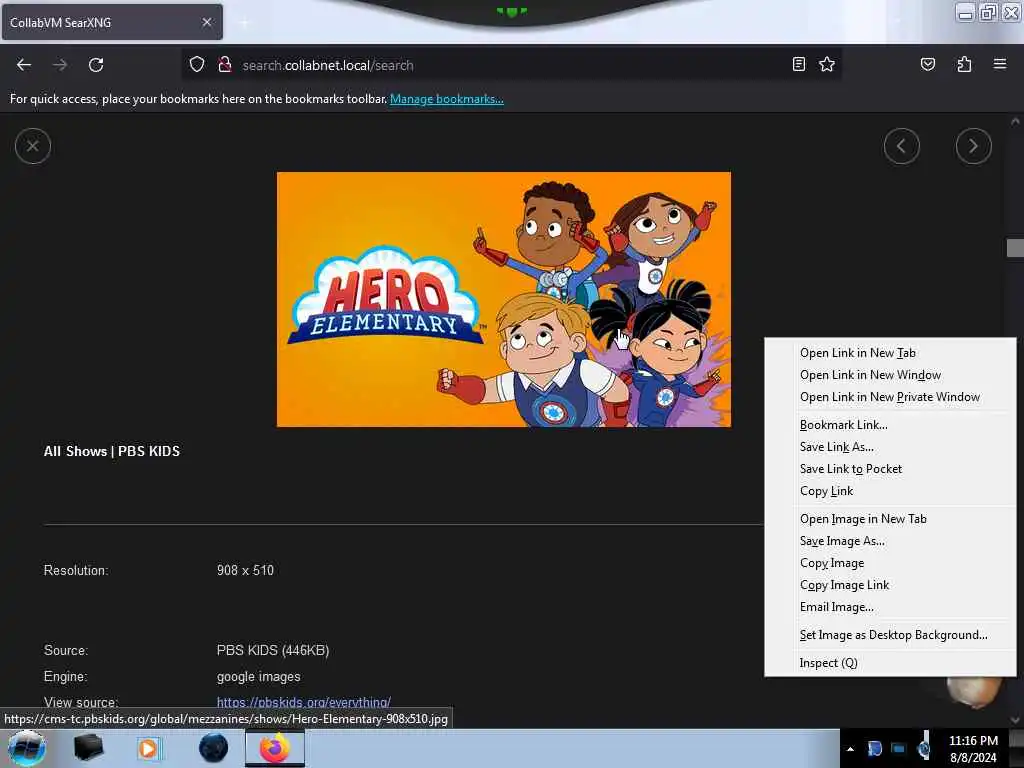Choose Bookmark Link from context menu
Image resolution: width=1024 pixels, height=768 pixels.
pos(890,424)
